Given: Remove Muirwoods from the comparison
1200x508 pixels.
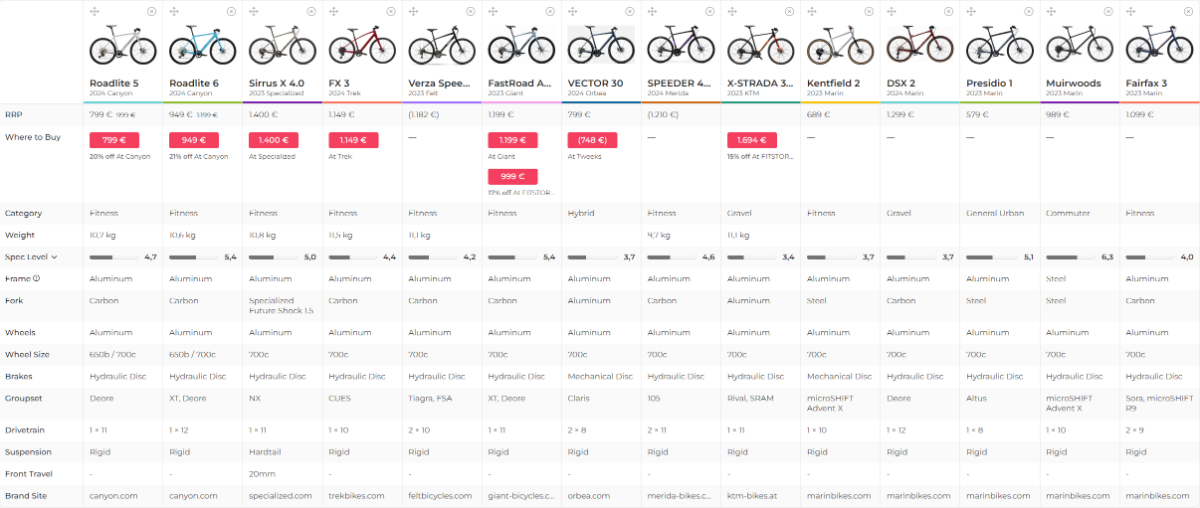Looking at the screenshot, I should 1108,11.
